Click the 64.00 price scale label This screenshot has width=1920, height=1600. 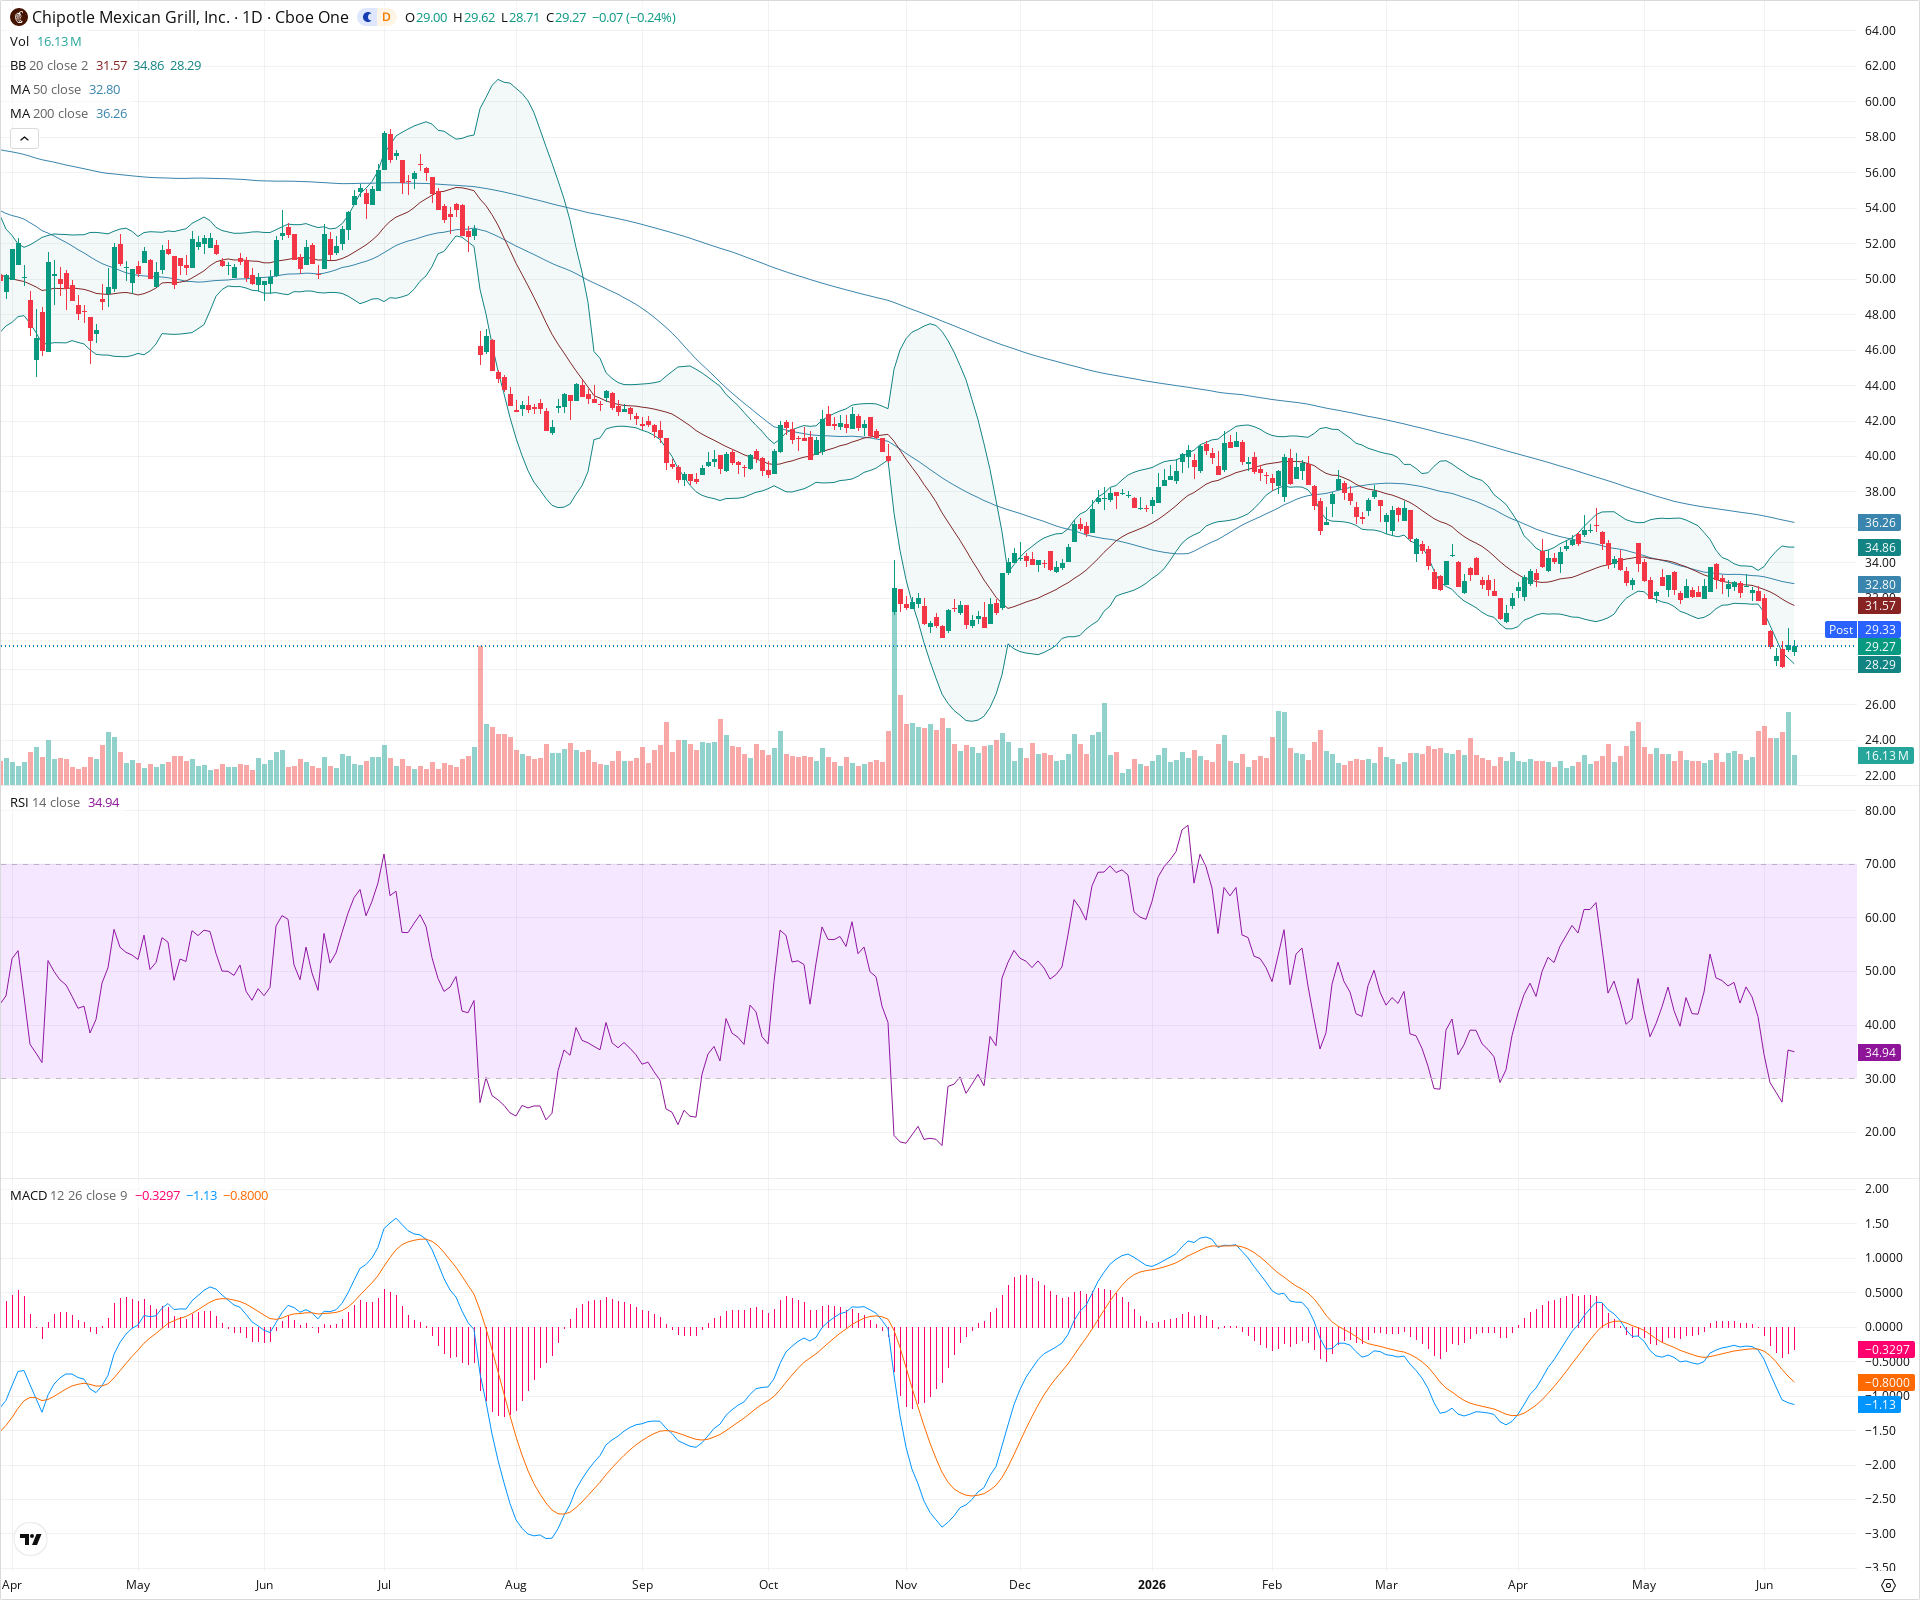click(x=1880, y=31)
